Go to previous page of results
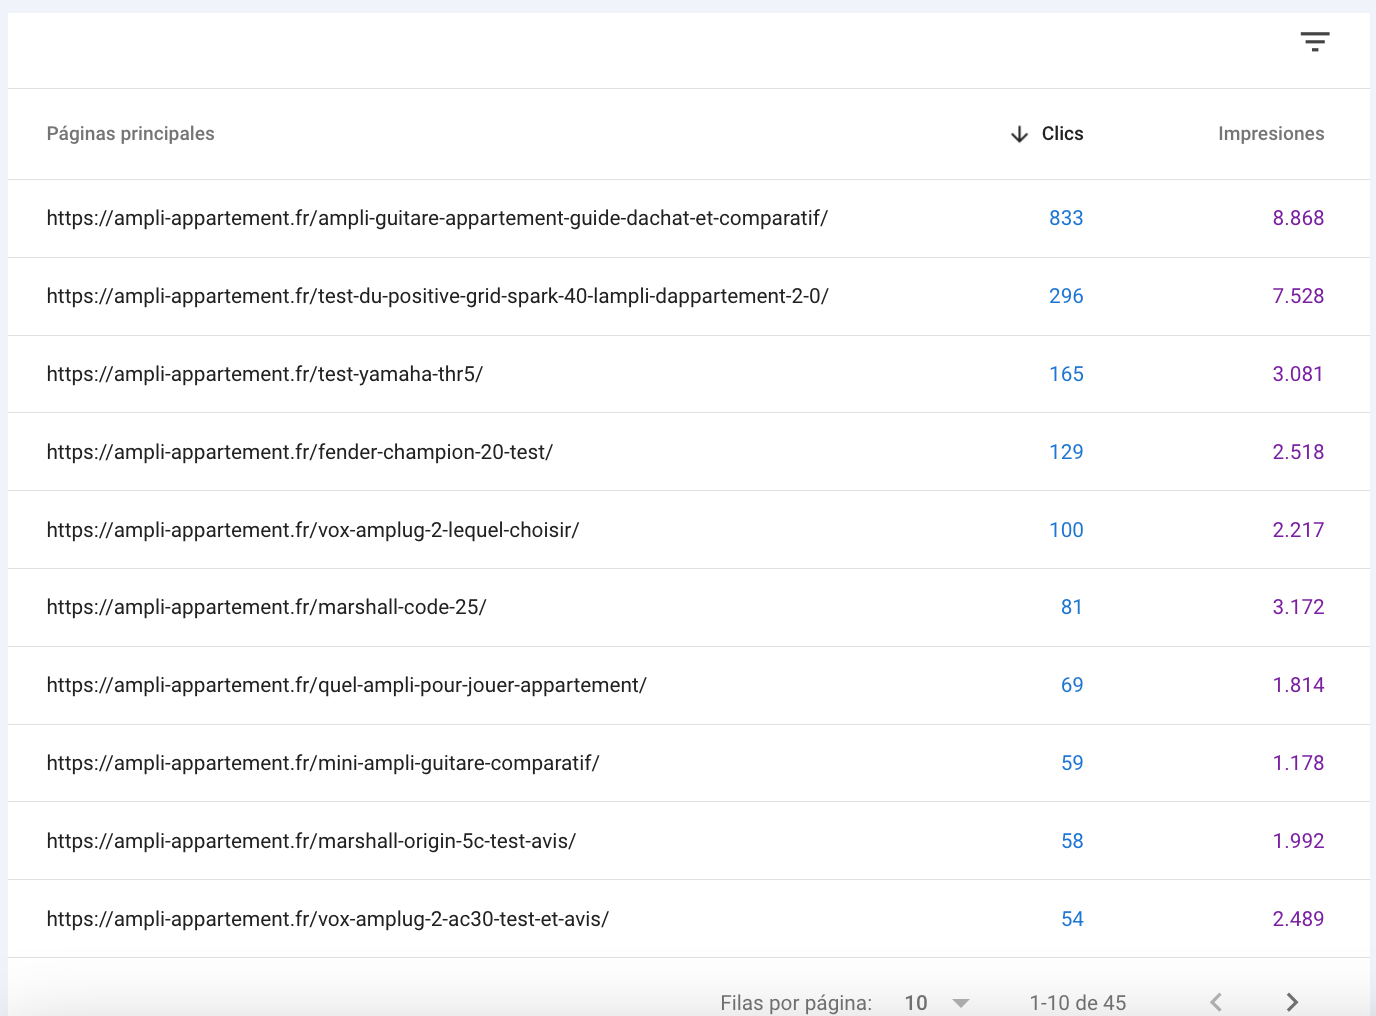The image size is (1376, 1016). (x=1216, y=1002)
